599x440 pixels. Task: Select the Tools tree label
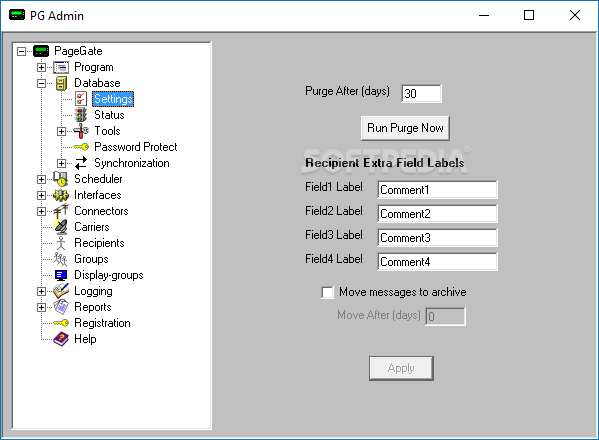click(x=107, y=131)
